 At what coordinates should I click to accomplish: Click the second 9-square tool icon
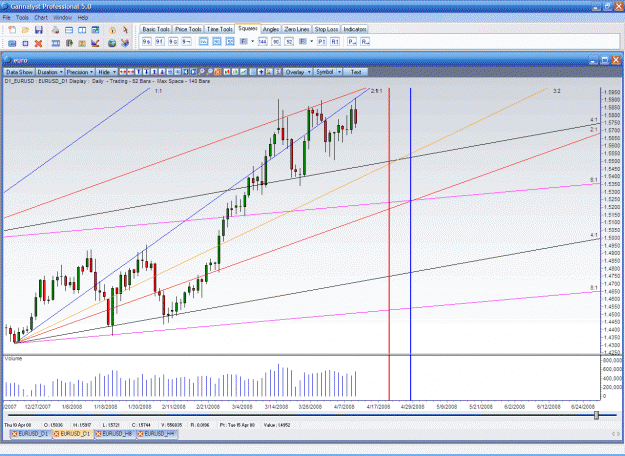click(160, 41)
